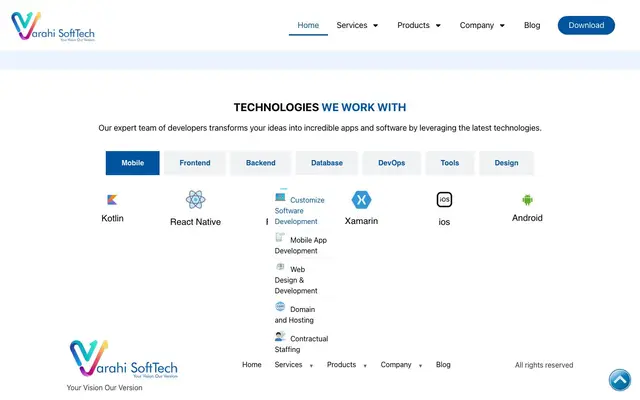Viewport: 640px width, 400px height.
Task: Open the Database tab
Action: point(327,163)
